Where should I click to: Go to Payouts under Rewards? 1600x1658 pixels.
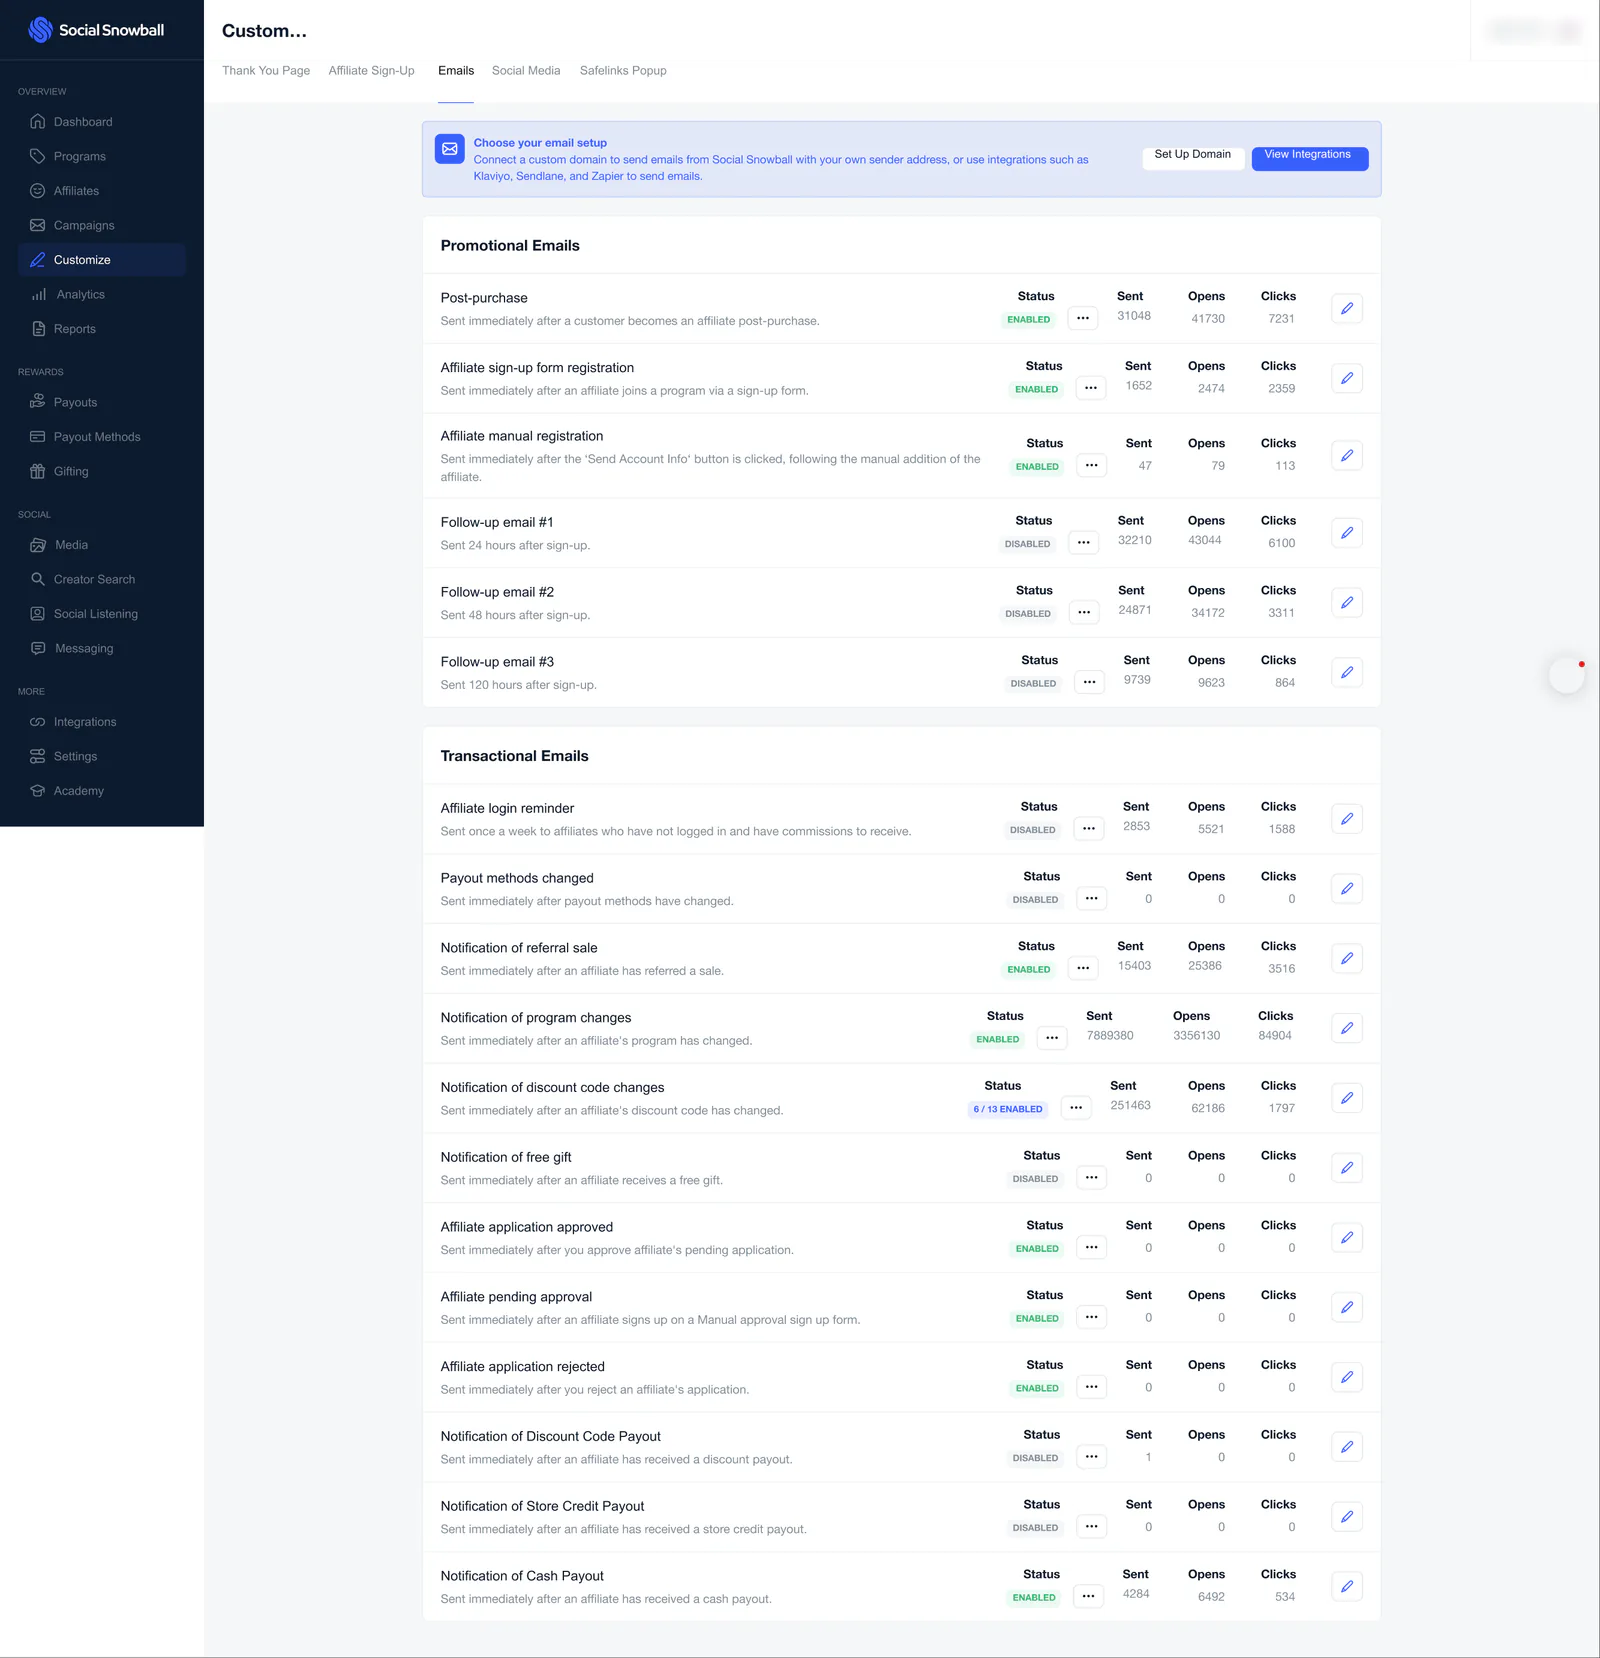(101, 402)
